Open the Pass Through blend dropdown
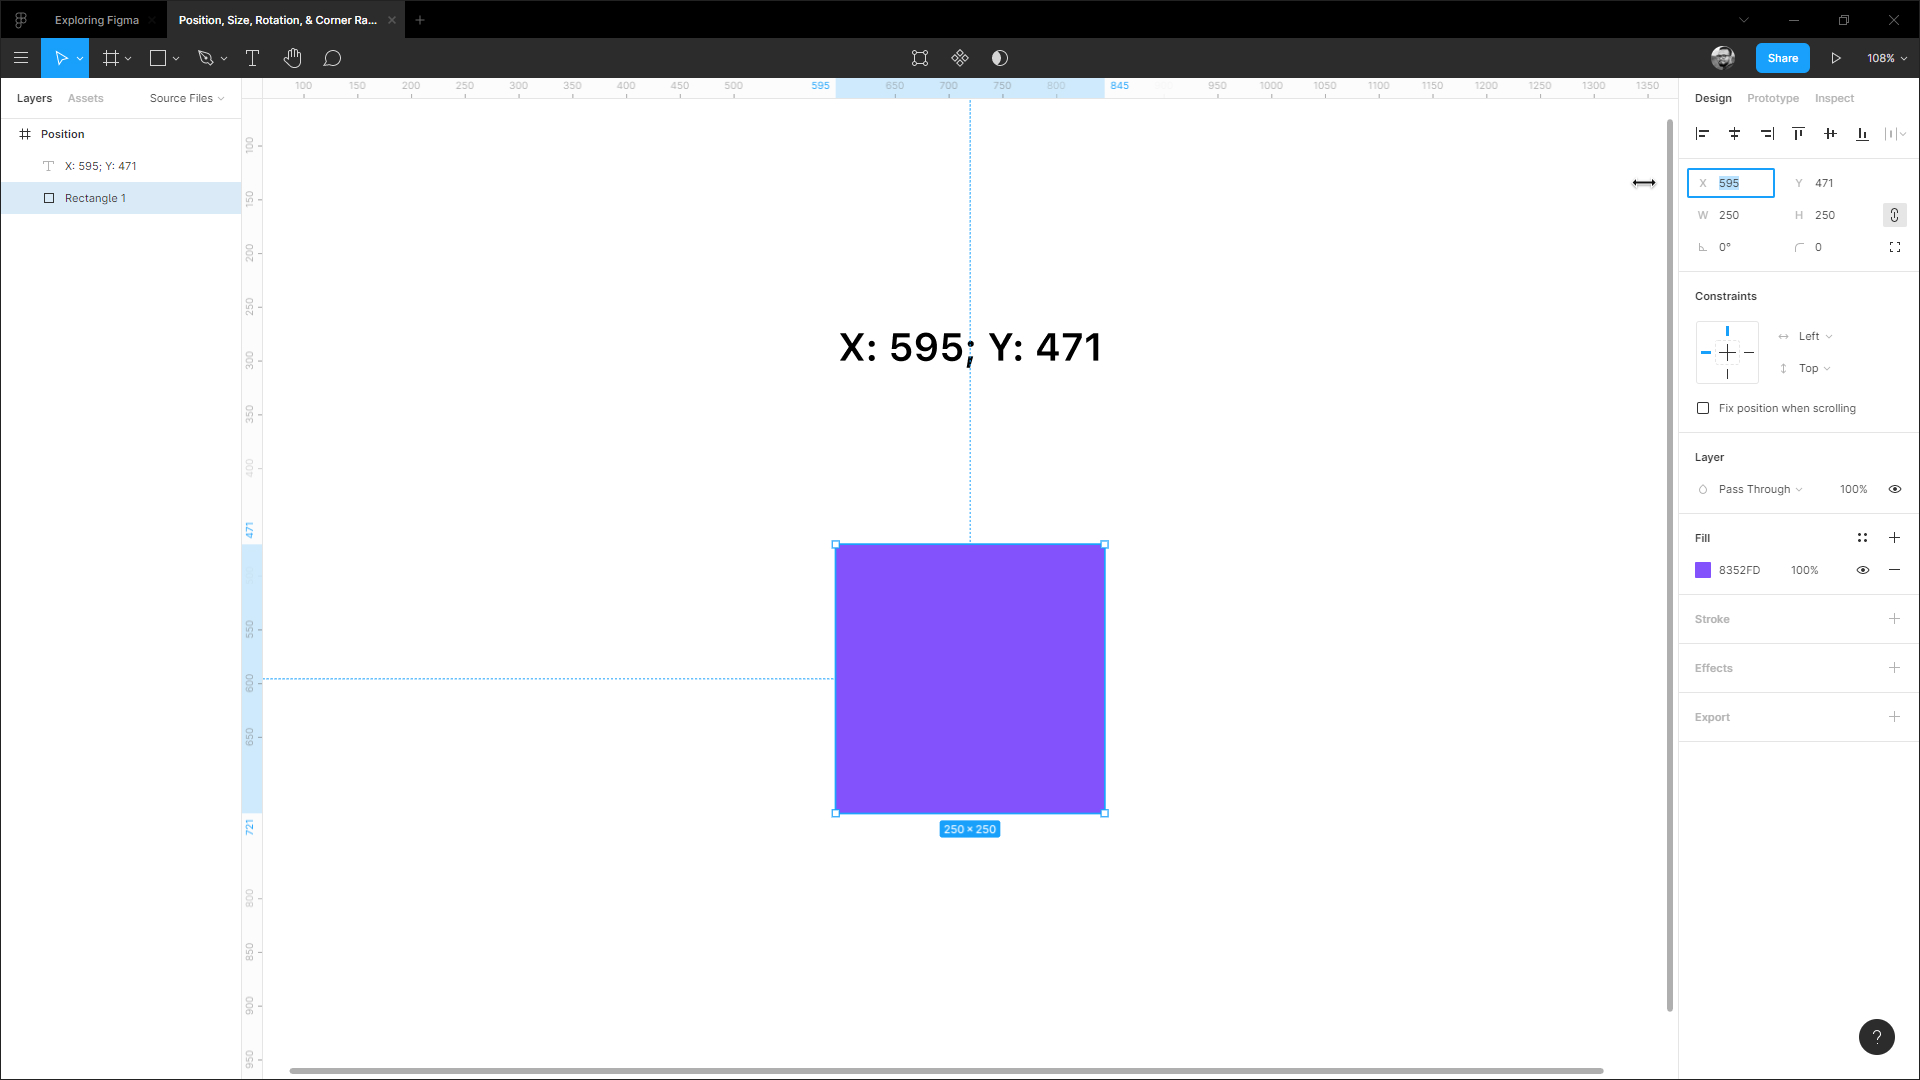1920x1080 pixels. coord(1760,489)
